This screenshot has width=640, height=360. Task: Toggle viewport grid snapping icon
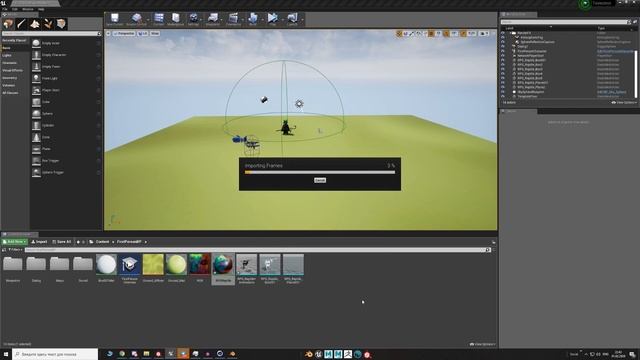pos(431,33)
